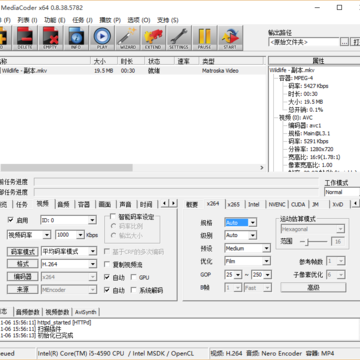Open the 功能 (E) menu

(55, 20)
